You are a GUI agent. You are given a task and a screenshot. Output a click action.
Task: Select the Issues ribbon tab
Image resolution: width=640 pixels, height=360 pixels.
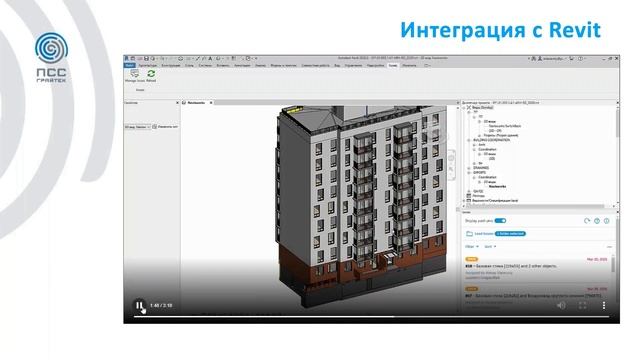click(x=393, y=65)
